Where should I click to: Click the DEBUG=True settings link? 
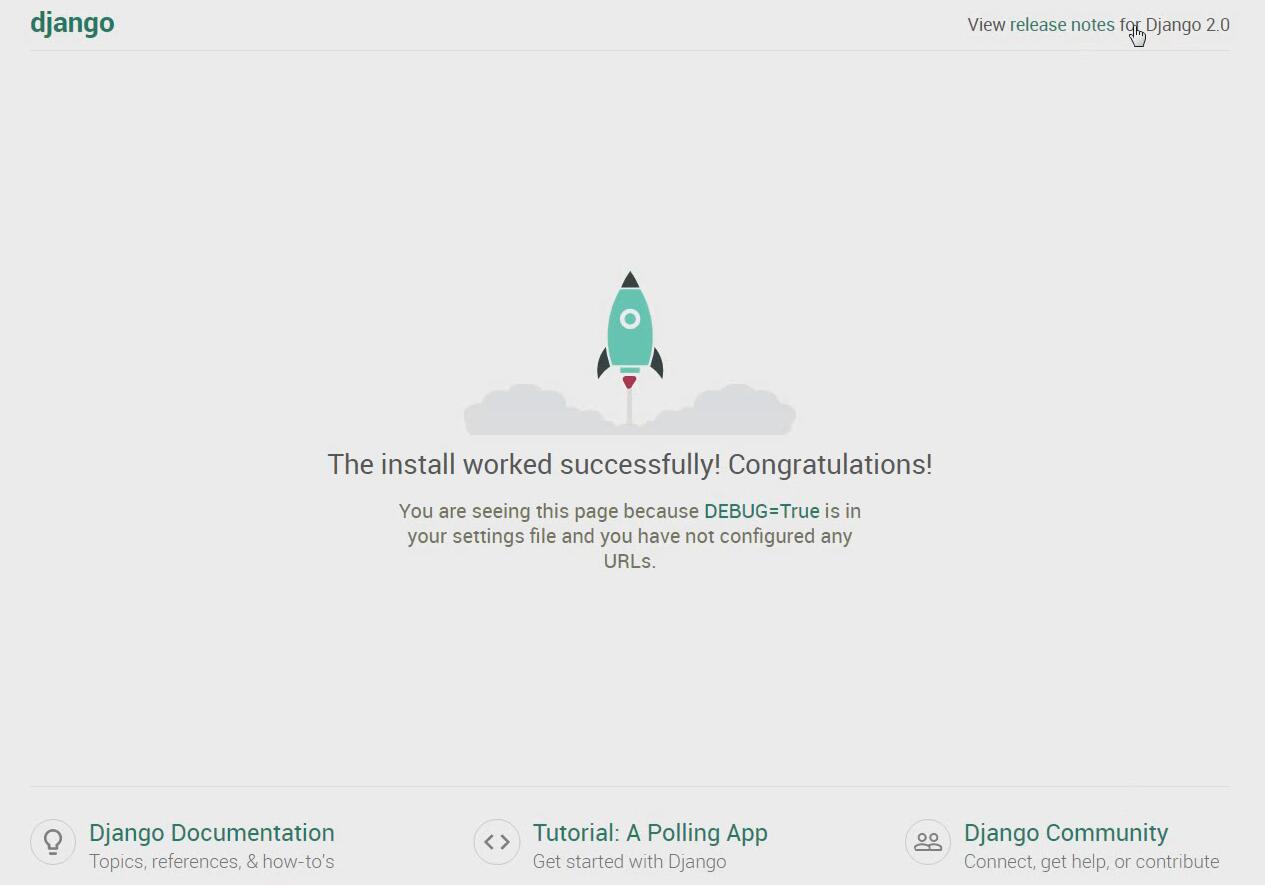point(762,511)
